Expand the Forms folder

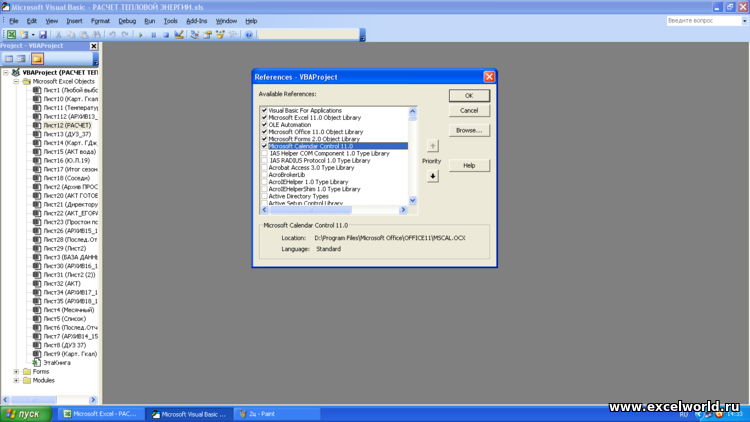point(16,371)
